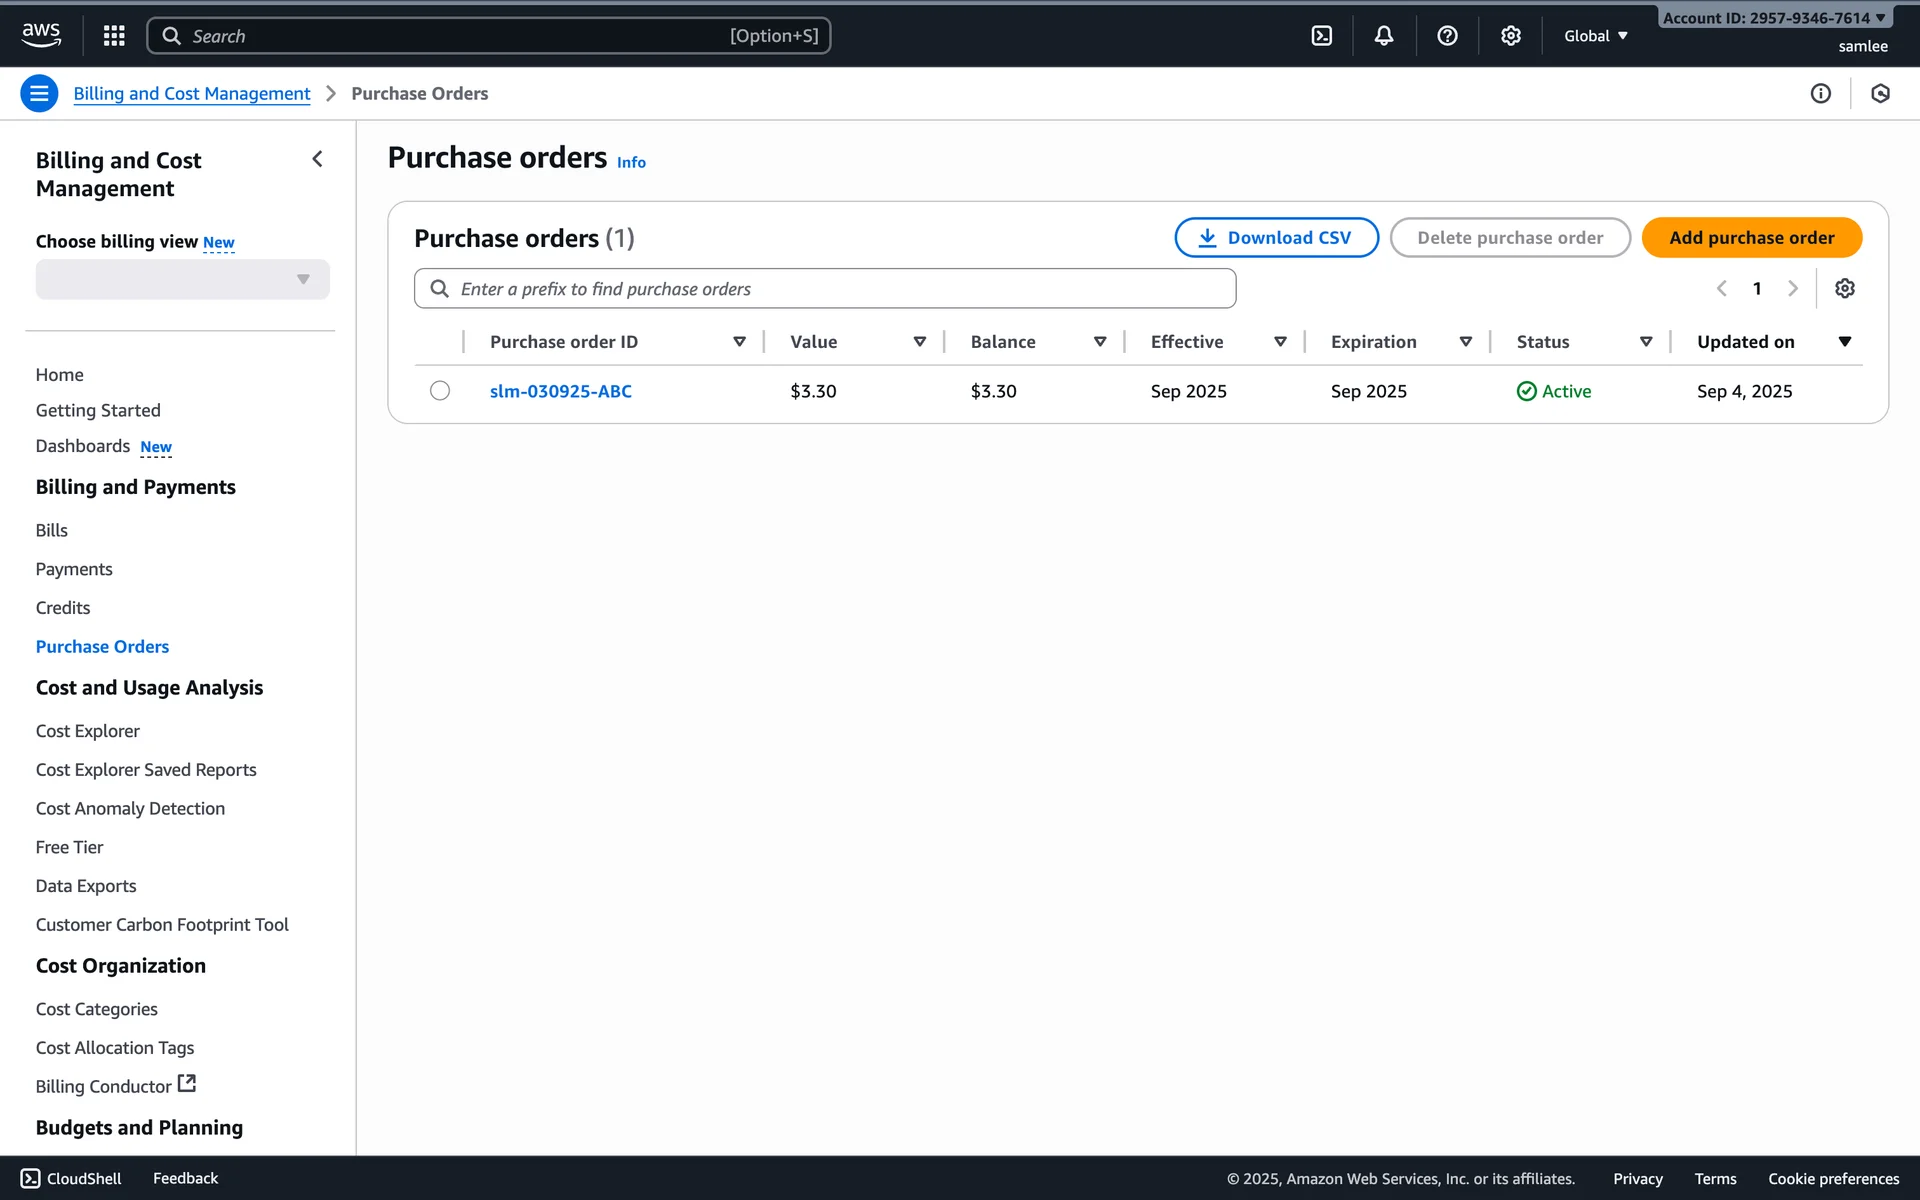Open console settings gear in header
The width and height of the screenshot is (1920, 1200).
[1510, 36]
